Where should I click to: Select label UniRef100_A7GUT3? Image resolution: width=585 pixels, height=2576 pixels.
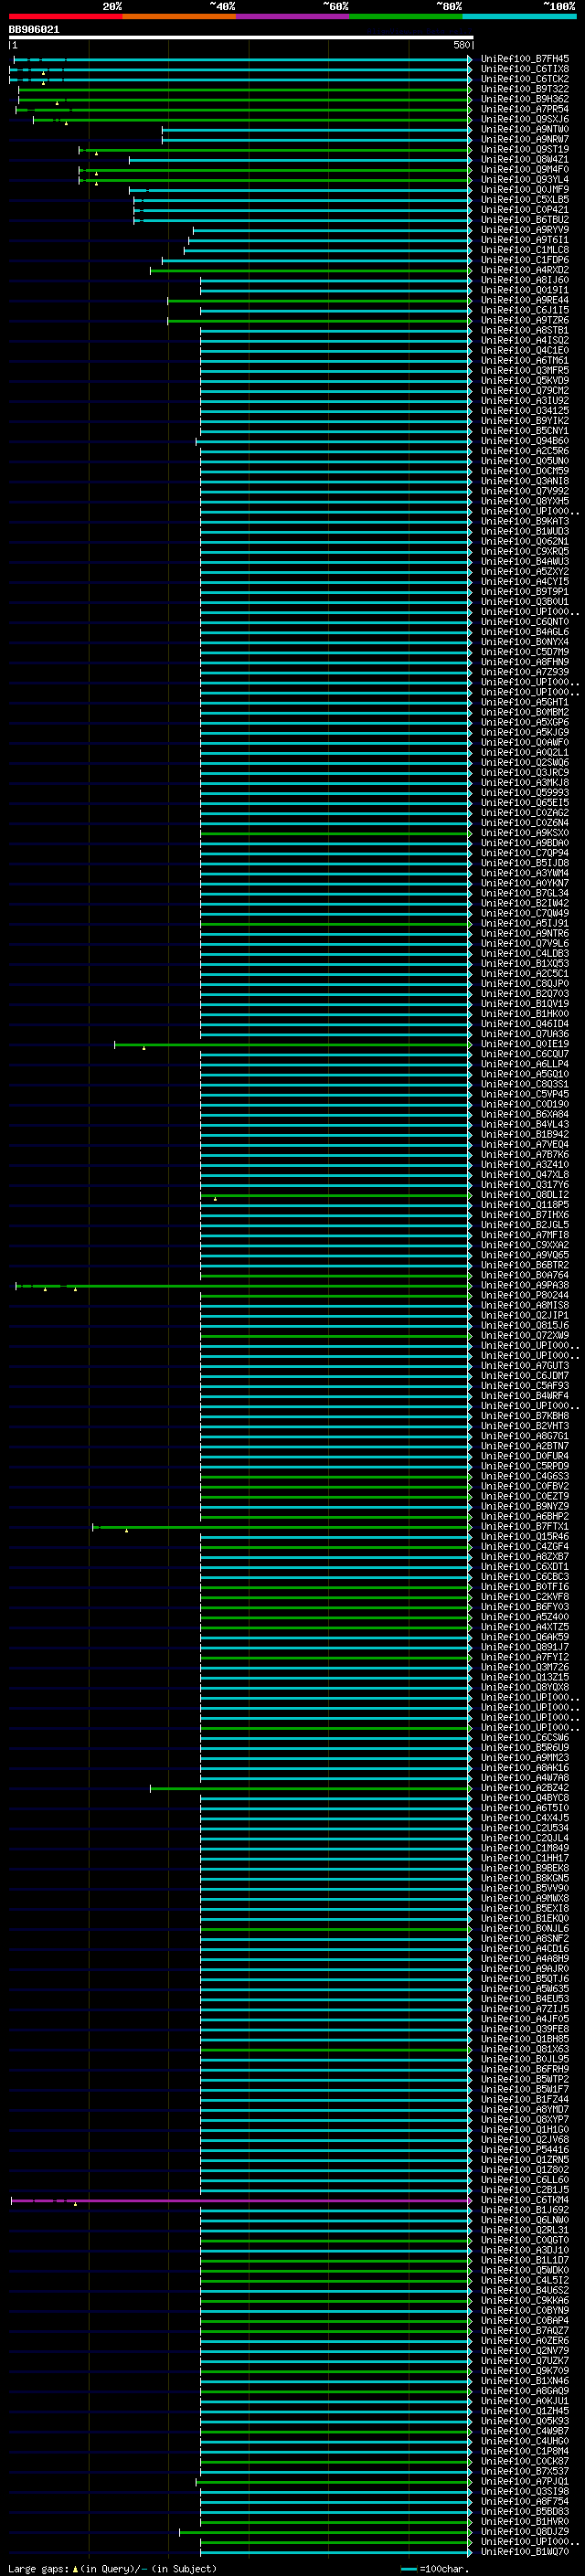pyautogui.click(x=524, y=1365)
